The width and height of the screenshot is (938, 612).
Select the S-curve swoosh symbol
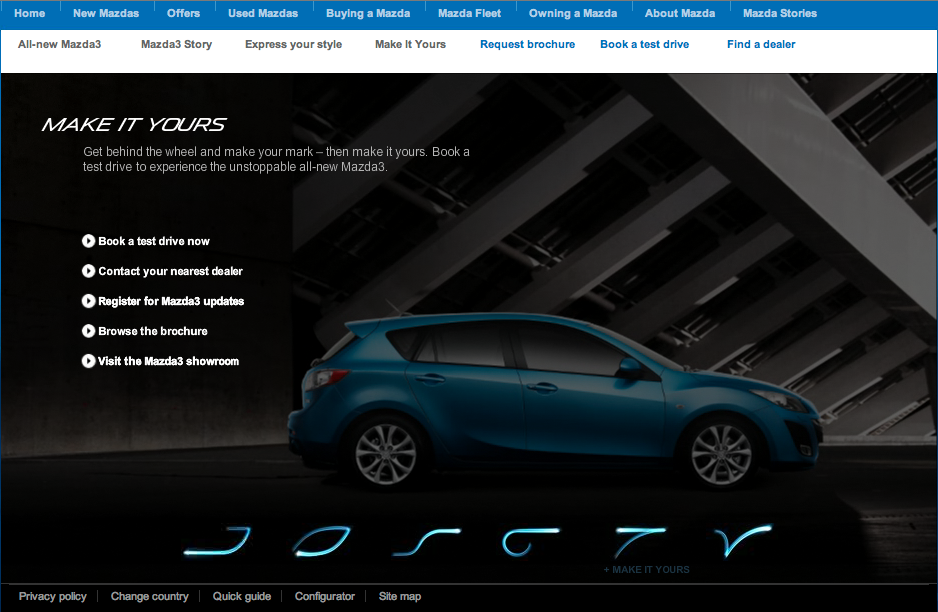pyautogui.click(x=427, y=541)
